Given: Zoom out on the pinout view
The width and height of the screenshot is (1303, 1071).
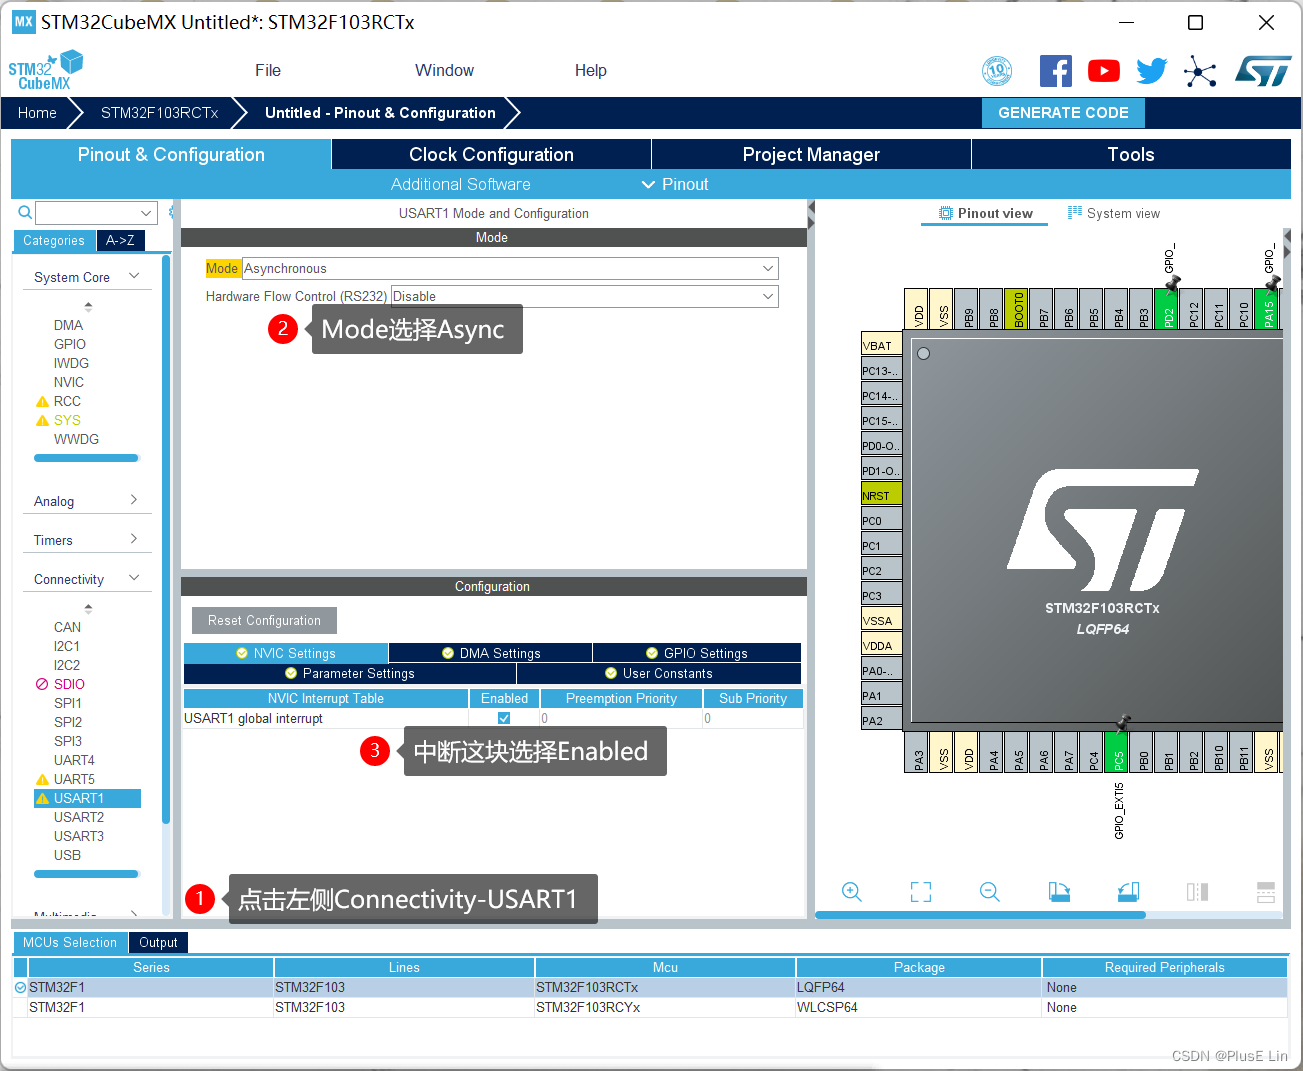Looking at the screenshot, I should [990, 892].
